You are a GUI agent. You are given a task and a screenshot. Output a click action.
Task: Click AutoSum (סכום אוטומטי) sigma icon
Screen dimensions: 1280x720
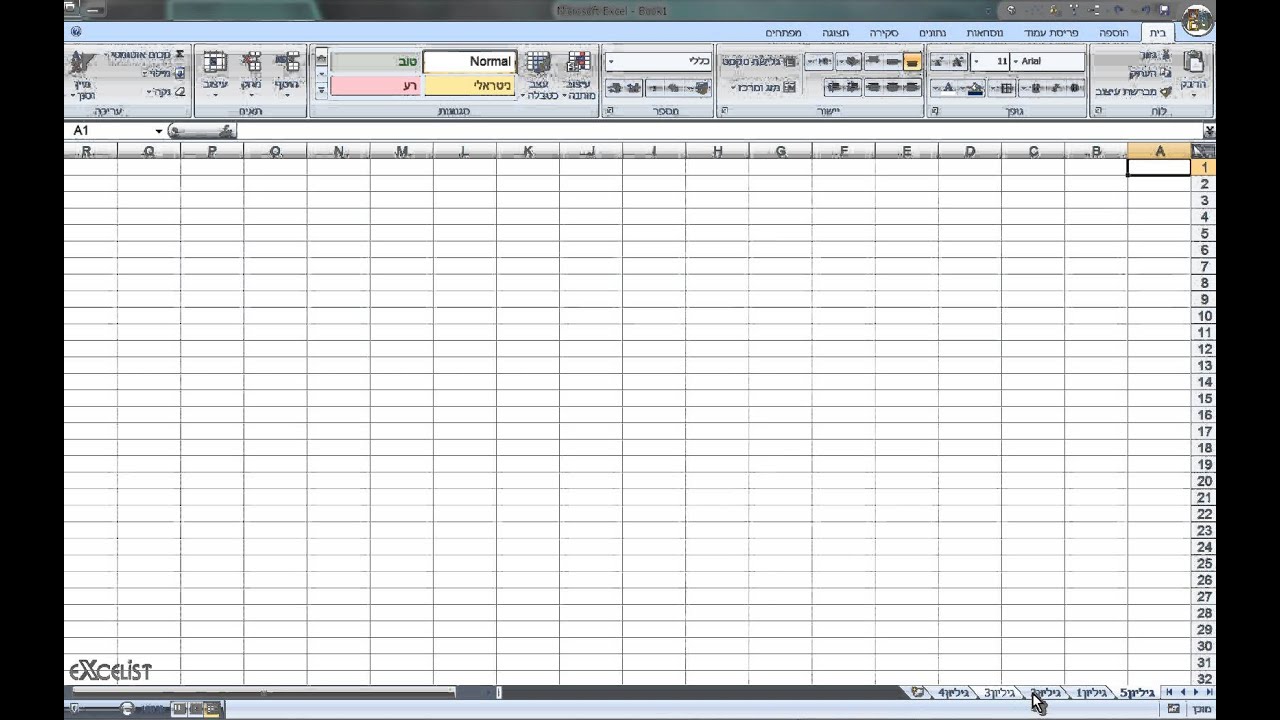click(179, 55)
